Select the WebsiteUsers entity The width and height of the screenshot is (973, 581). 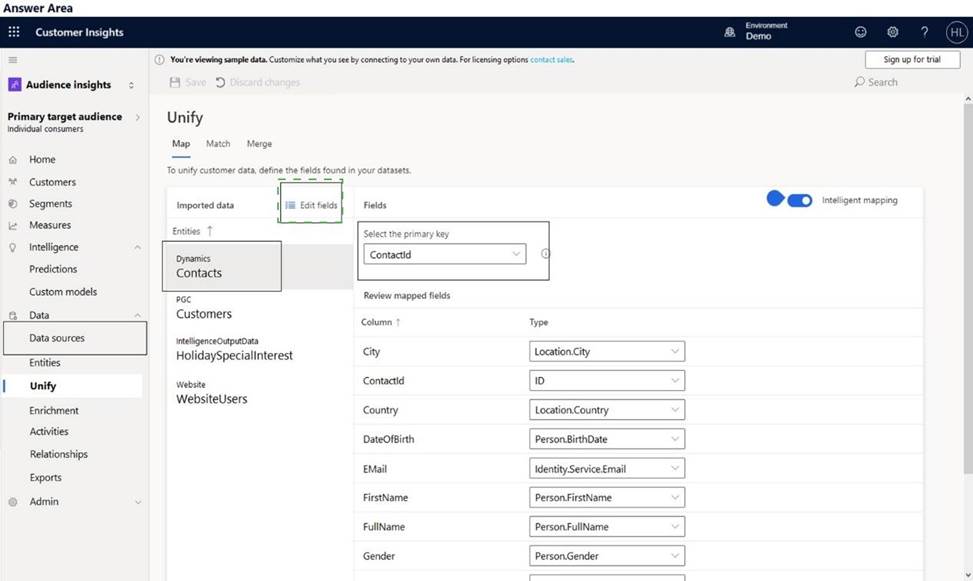(212, 398)
